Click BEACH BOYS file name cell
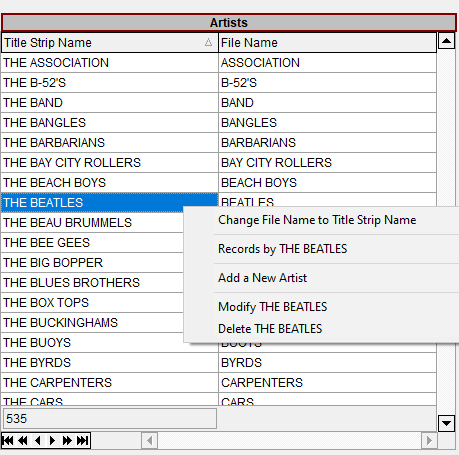 tap(327, 183)
